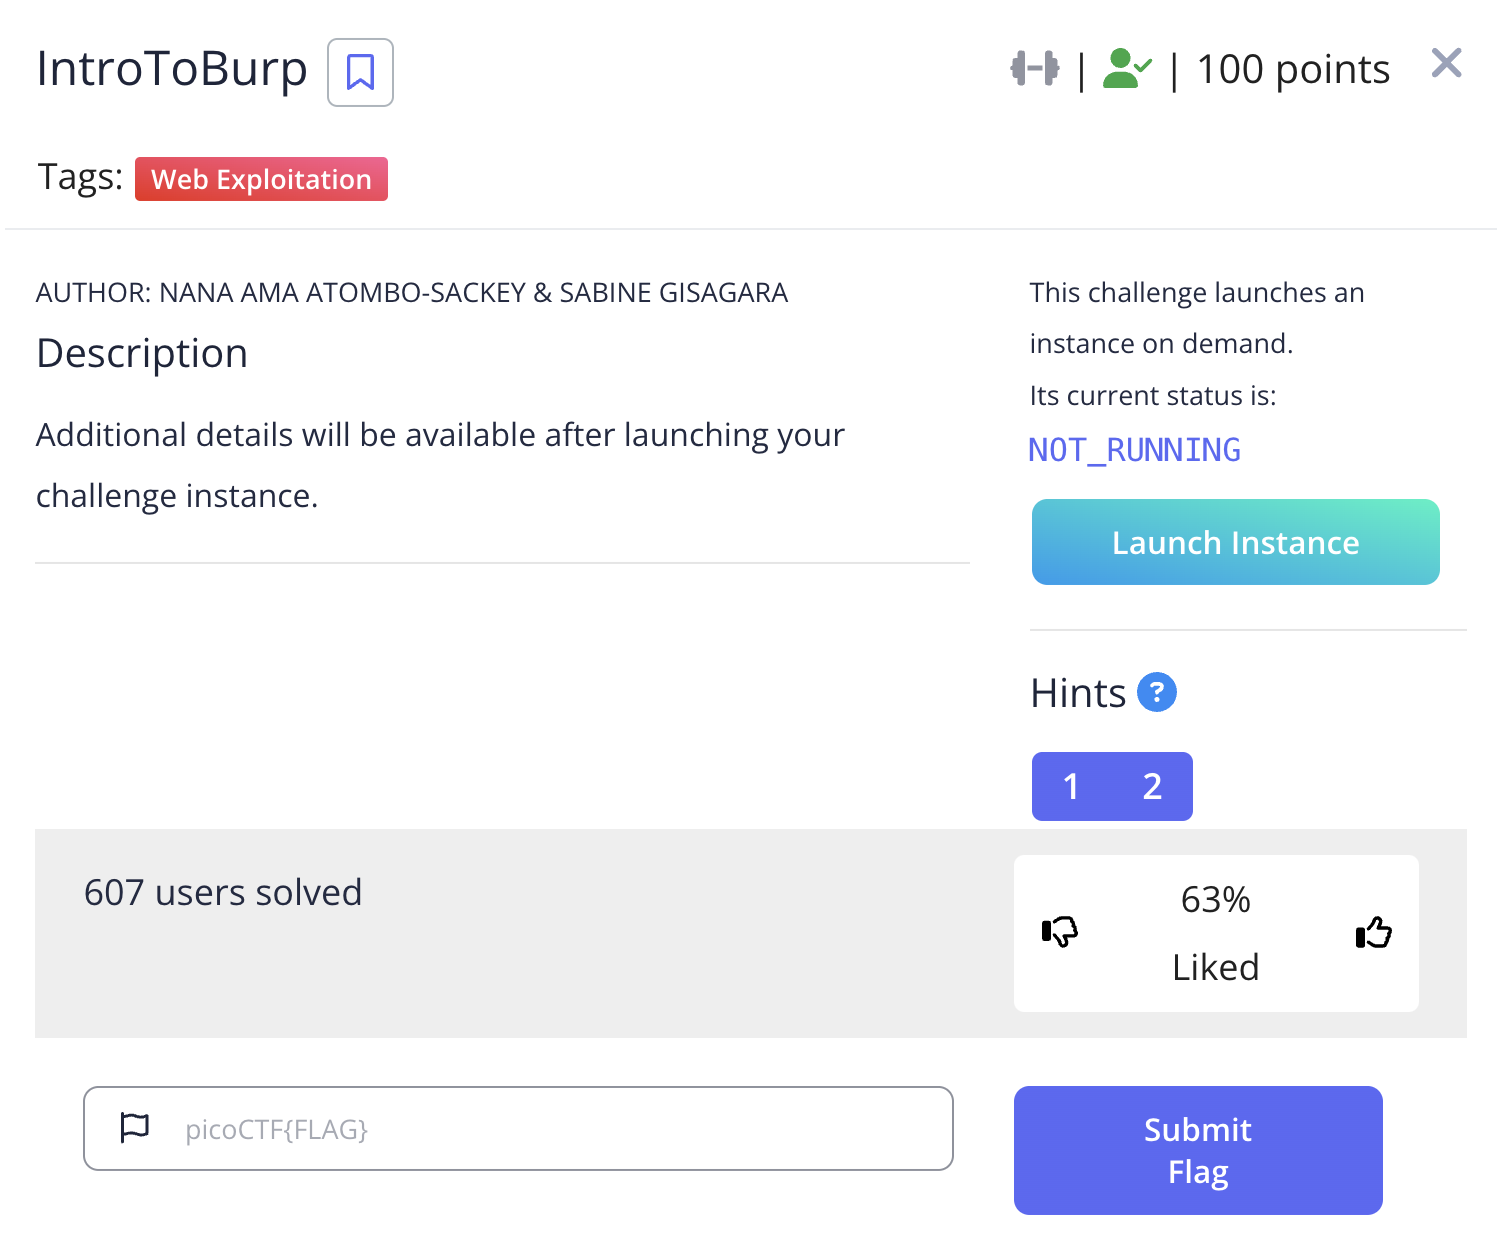
Task: Click the 63% Liked rating text
Action: click(x=1216, y=933)
